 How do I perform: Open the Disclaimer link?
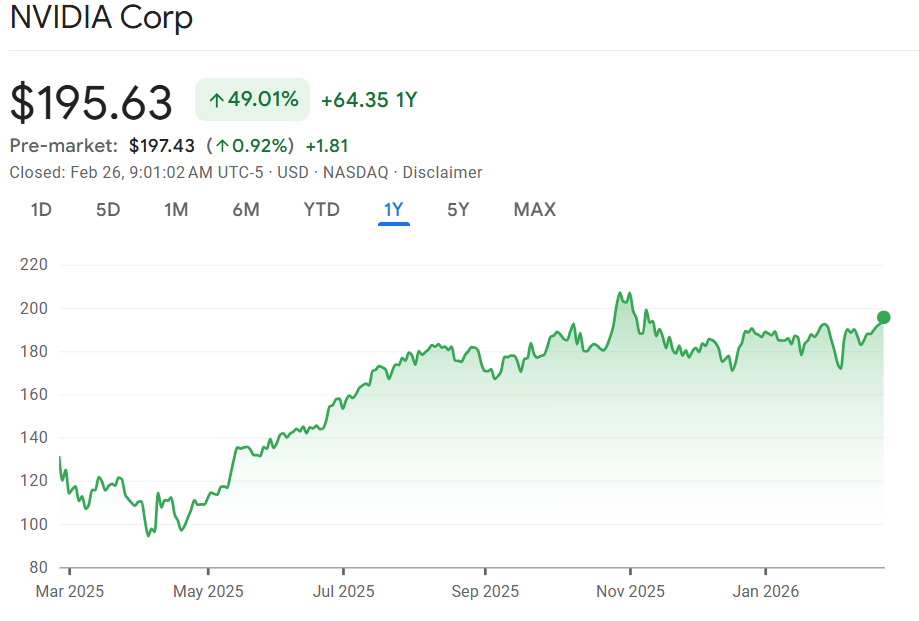click(442, 173)
